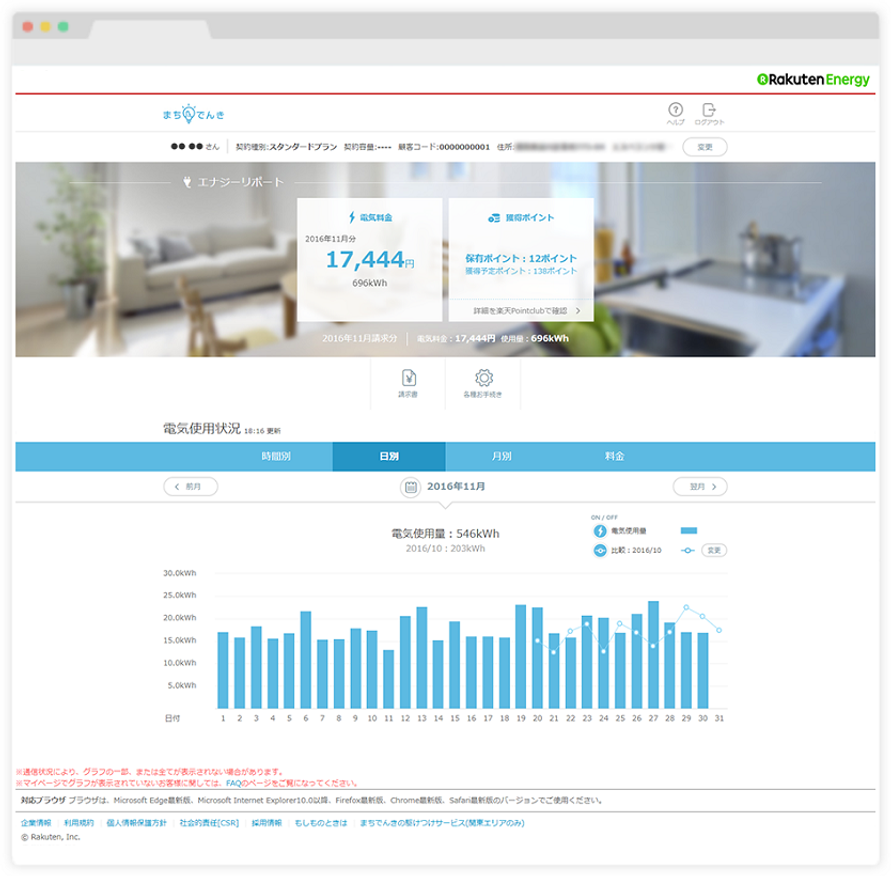This screenshot has height=876, width=891.
Task: Click the ヘルプ help icon
Action: pyautogui.click(x=676, y=109)
